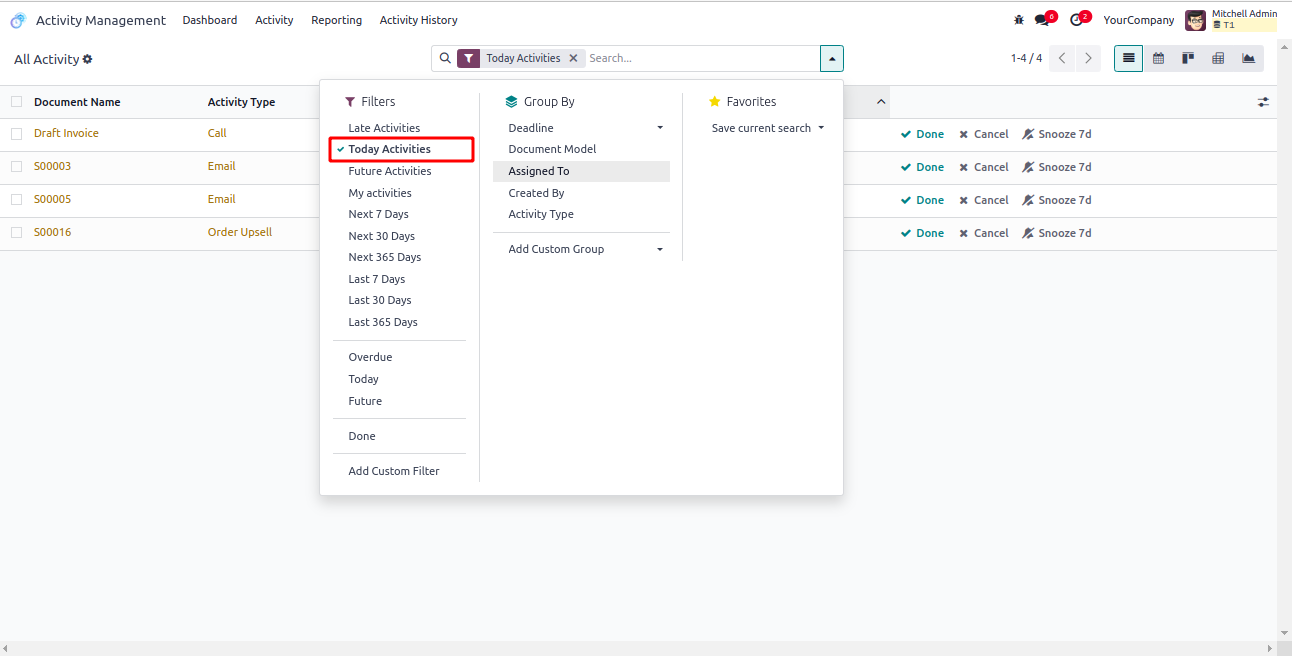Mark the S00005 activity as Done

[922, 200]
